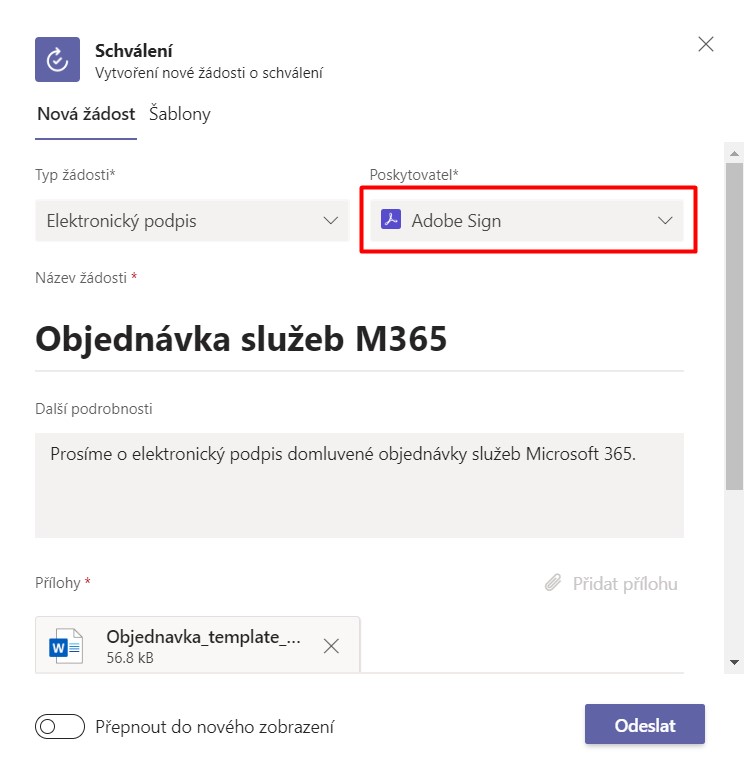Toggle Přepnout do nového zobrazení switch
This screenshot has width=744, height=768.
[60, 726]
